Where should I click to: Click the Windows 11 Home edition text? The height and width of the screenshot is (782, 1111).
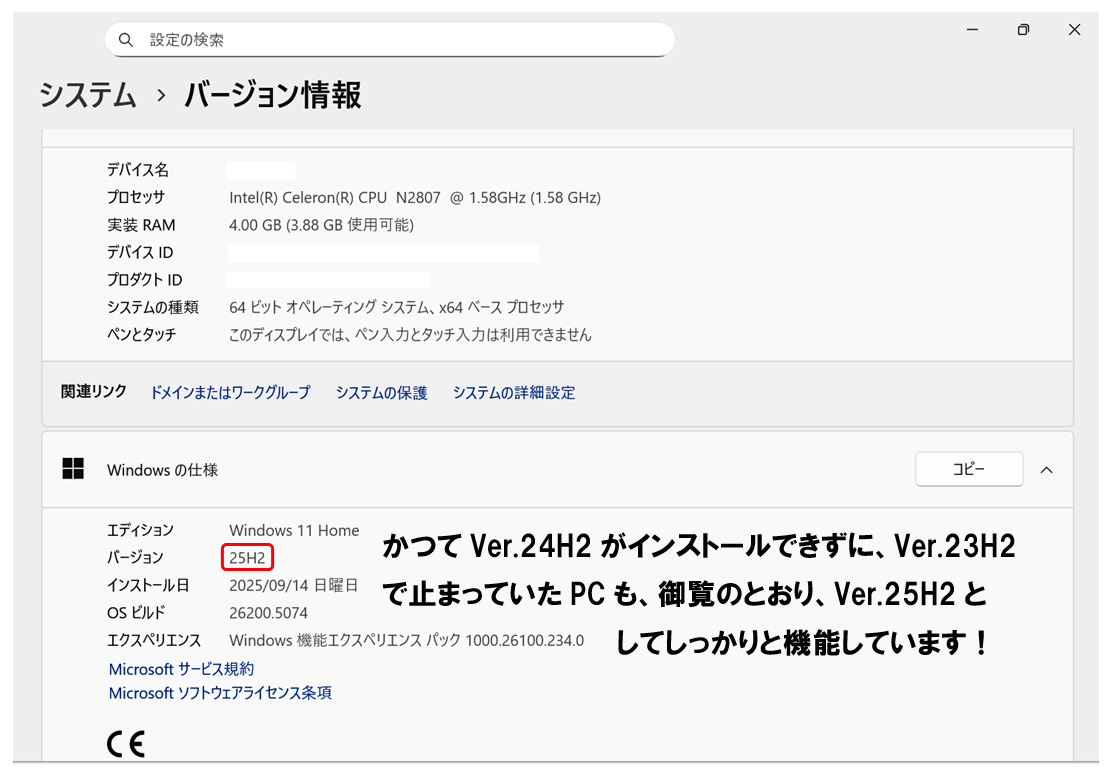(293, 530)
